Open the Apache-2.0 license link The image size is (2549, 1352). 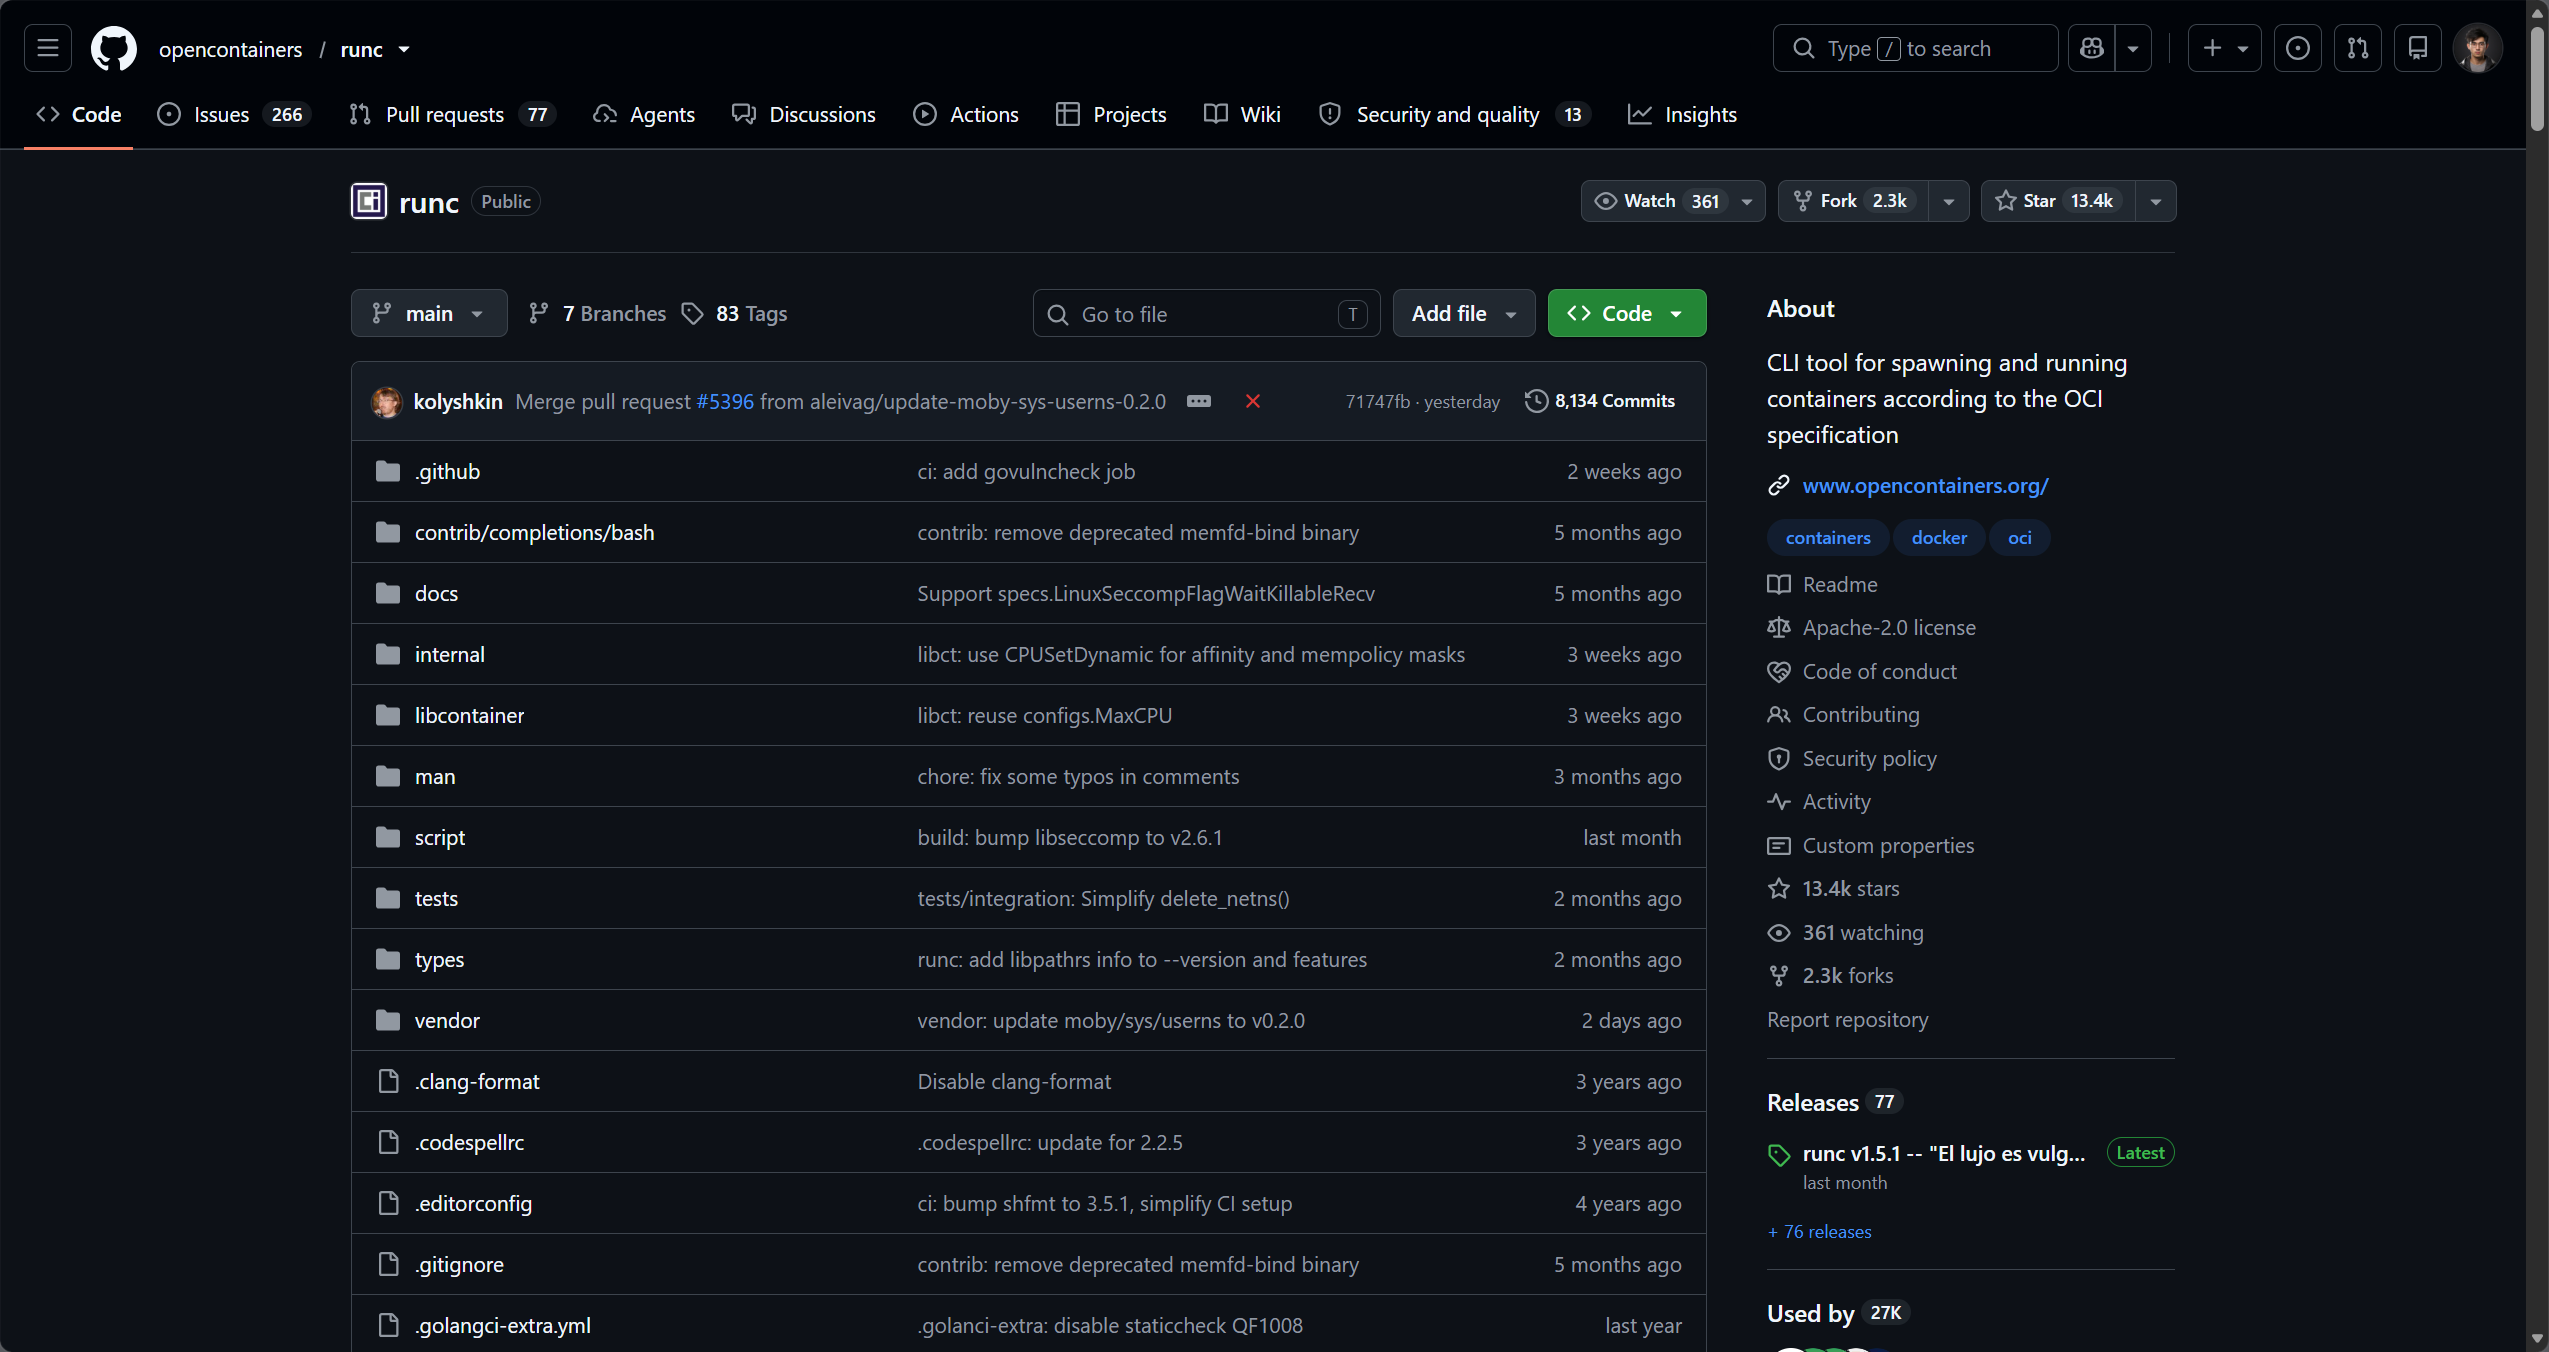coord(1889,628)
